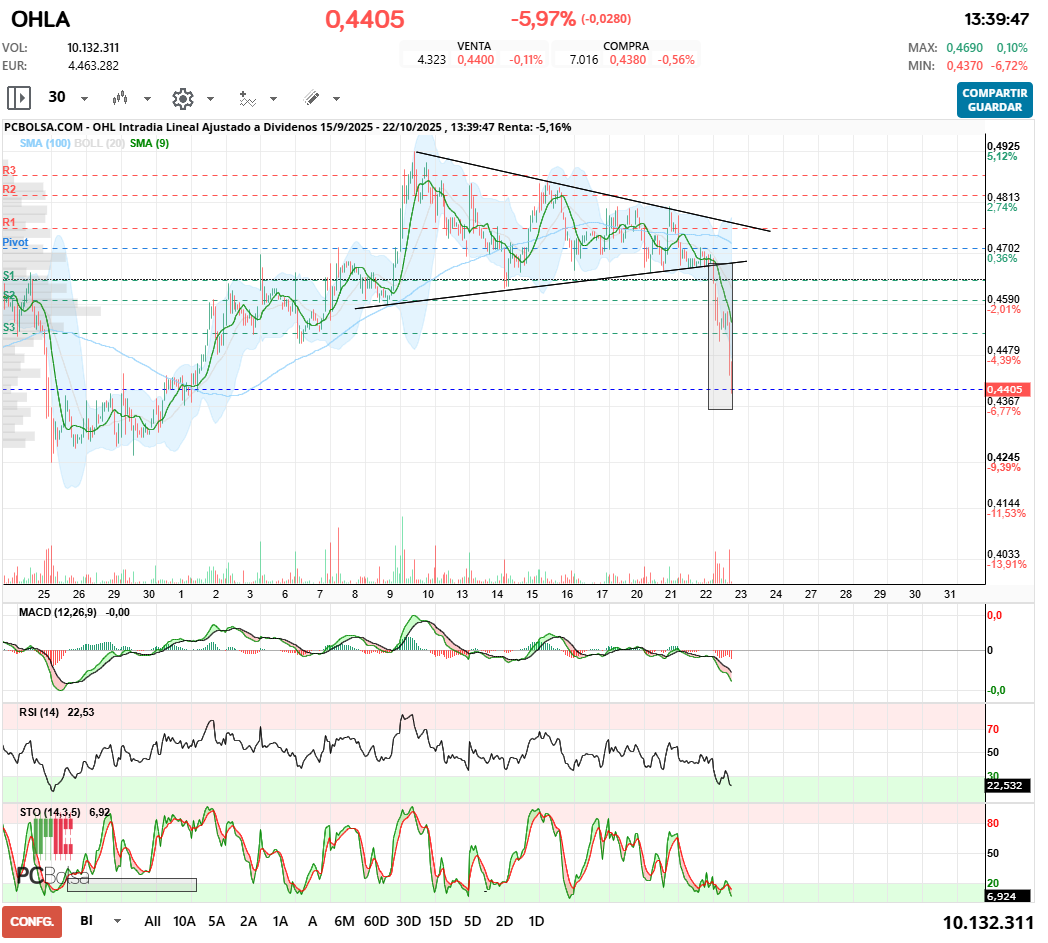The height and width of the screenshot is (943, 1048).
Task: Click the COMPARTIR GUARDAR button
Action: 995,100
